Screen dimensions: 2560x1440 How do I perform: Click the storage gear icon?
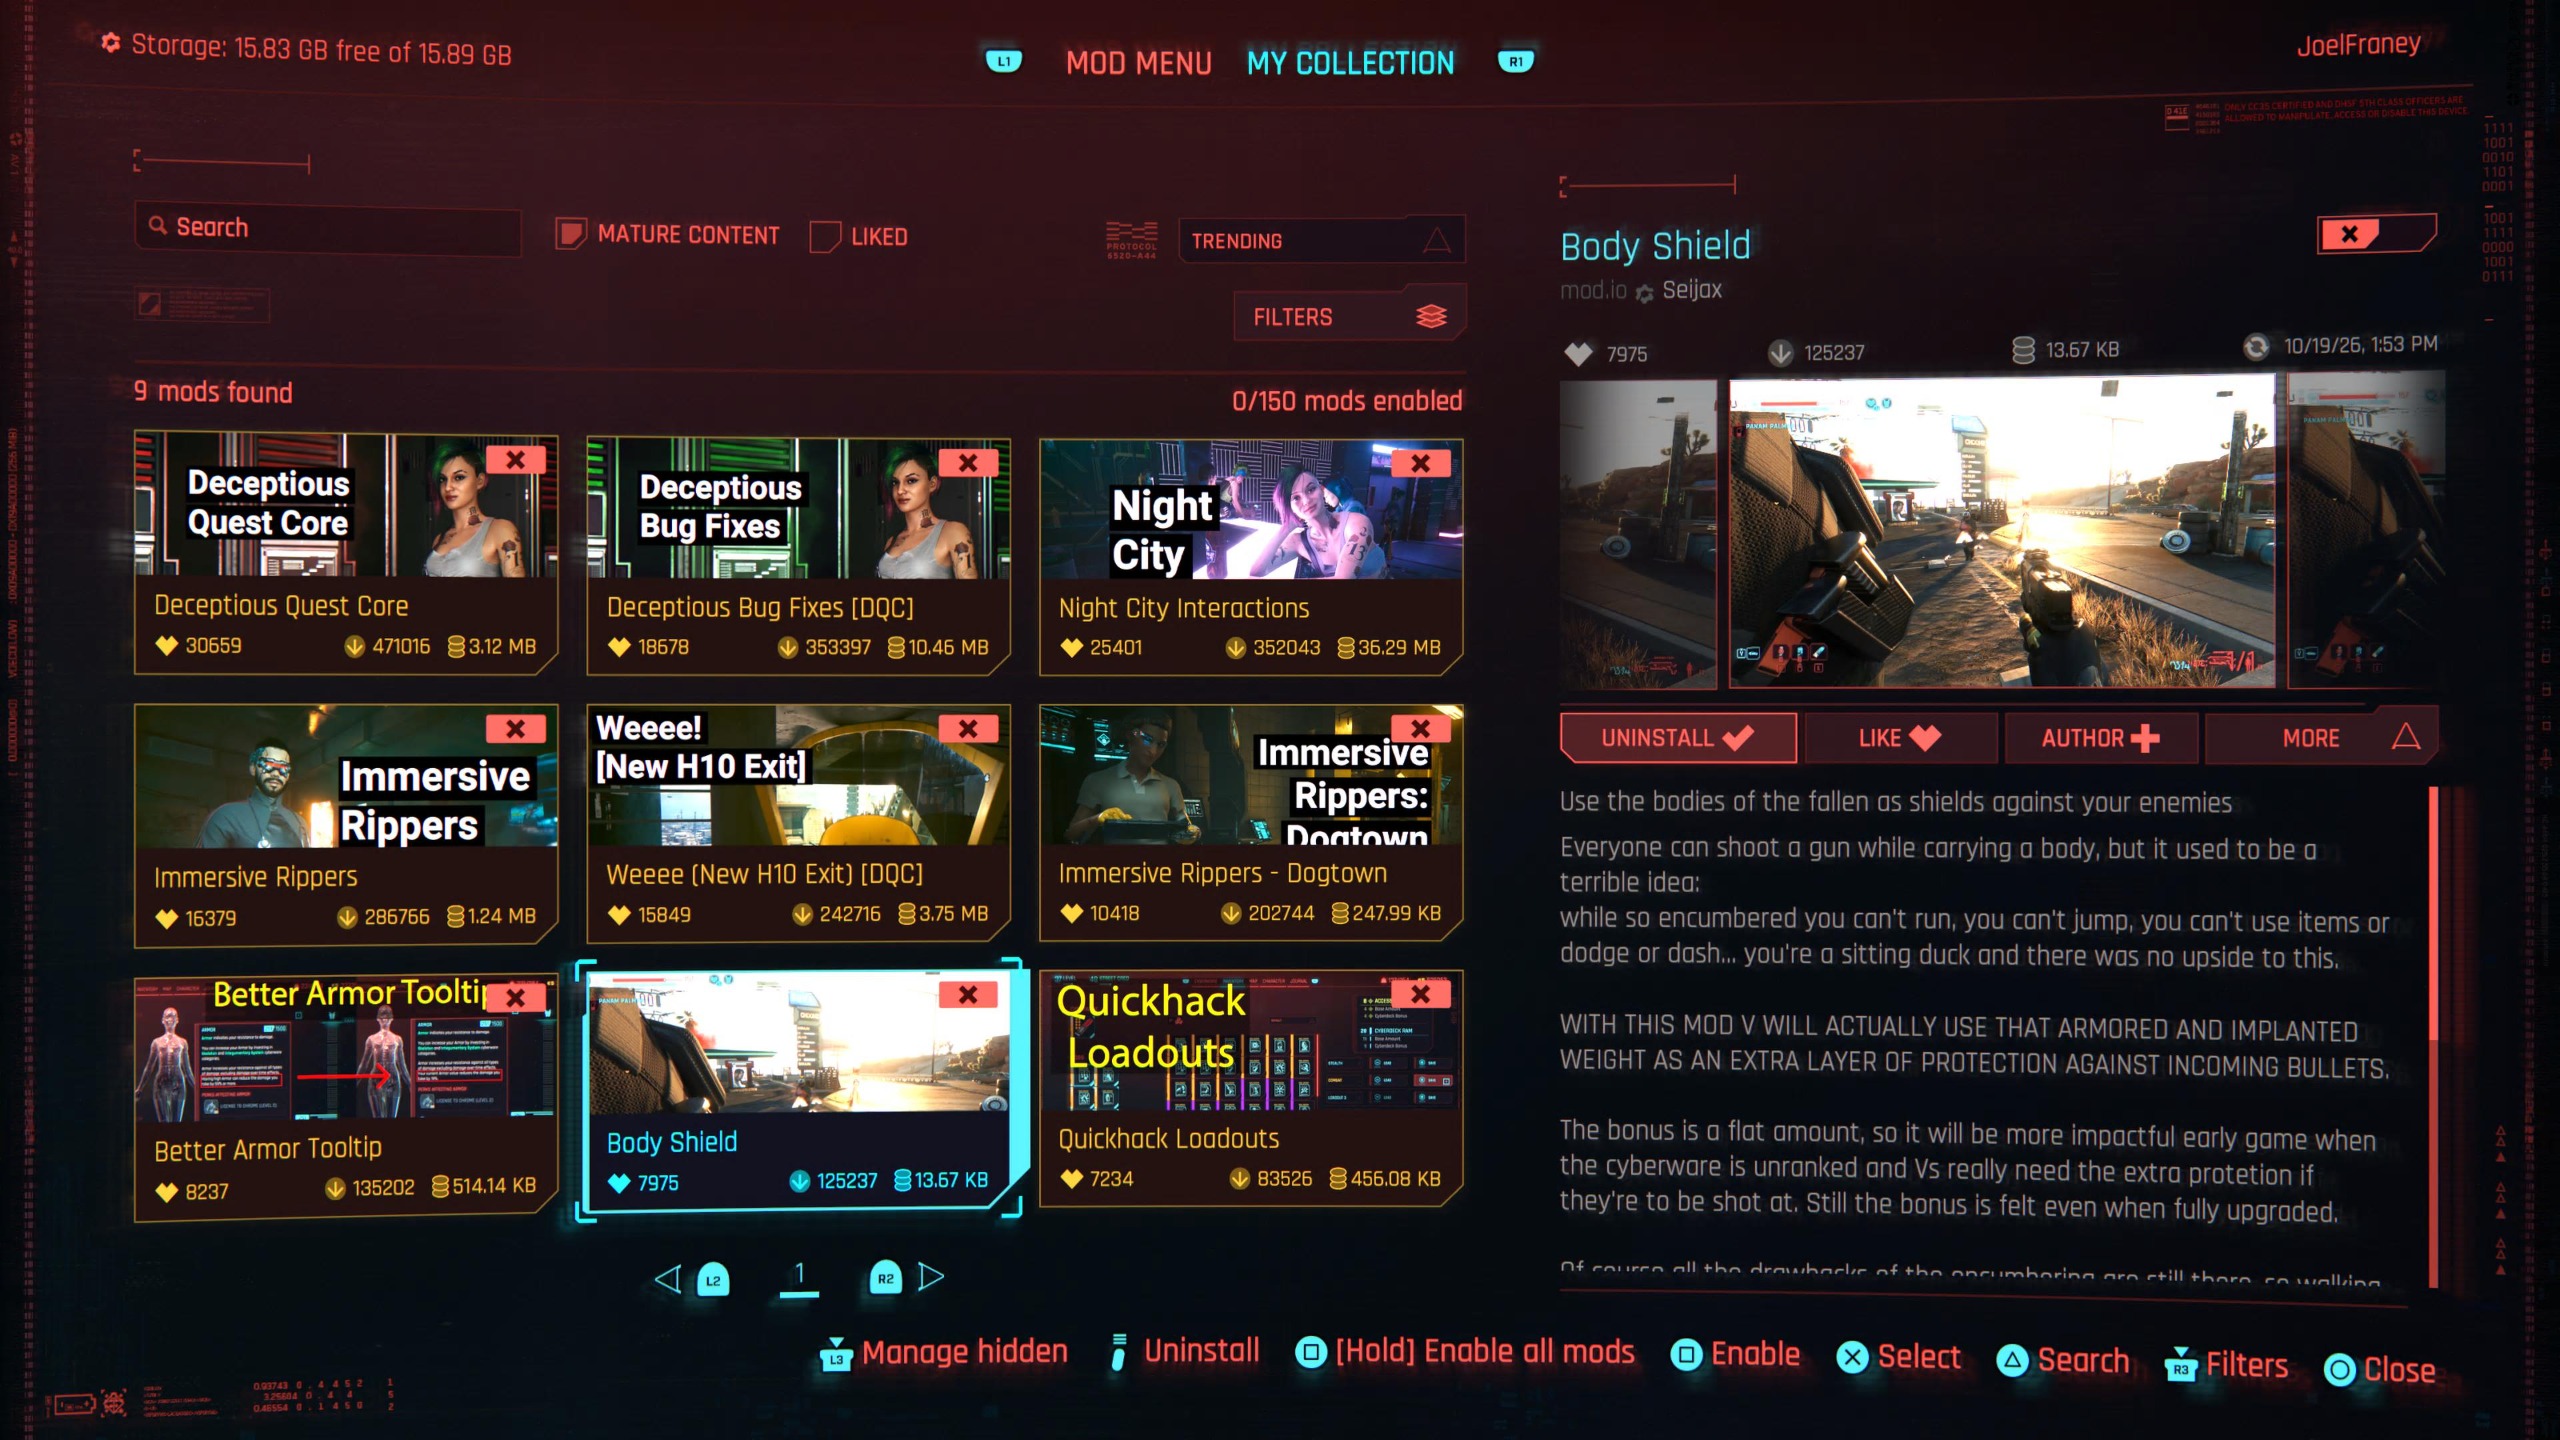[110, 43]
